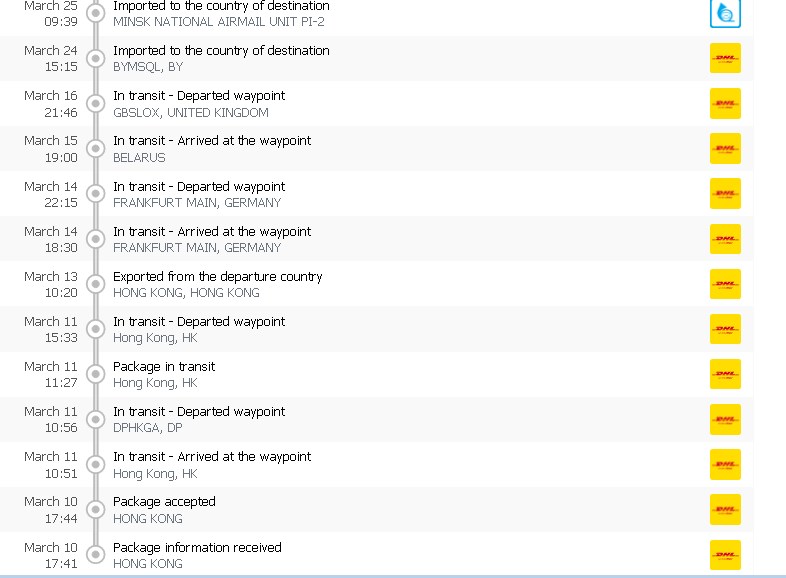The image size is (786, 578).
Task: Click the 'HONG KONG, HONG KONG' location text
Action: 186,293
